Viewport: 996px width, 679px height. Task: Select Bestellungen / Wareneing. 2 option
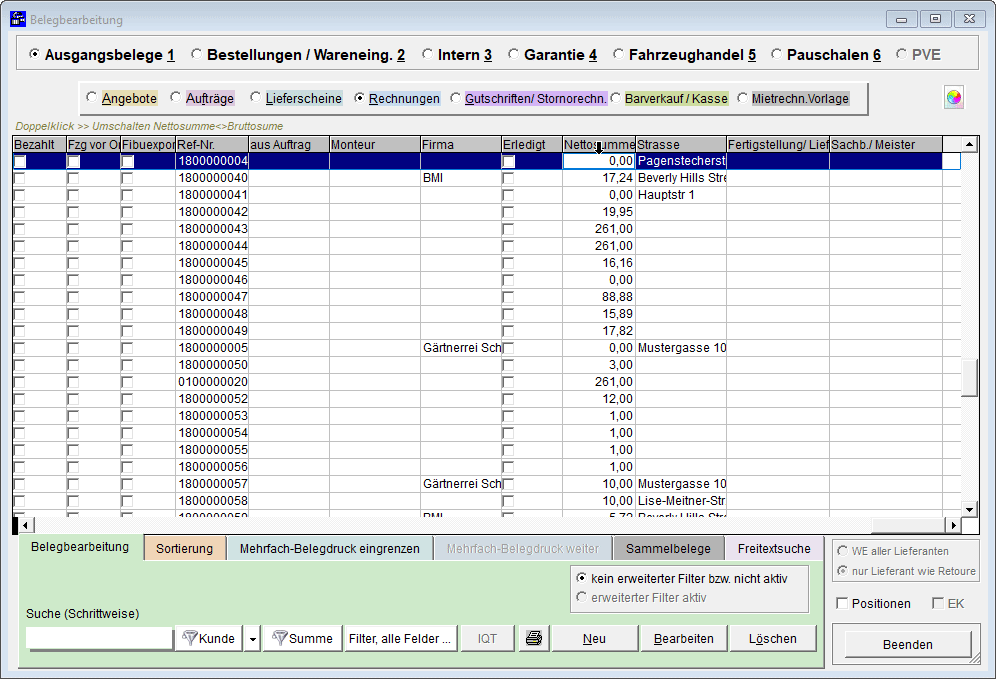(197, 55)
